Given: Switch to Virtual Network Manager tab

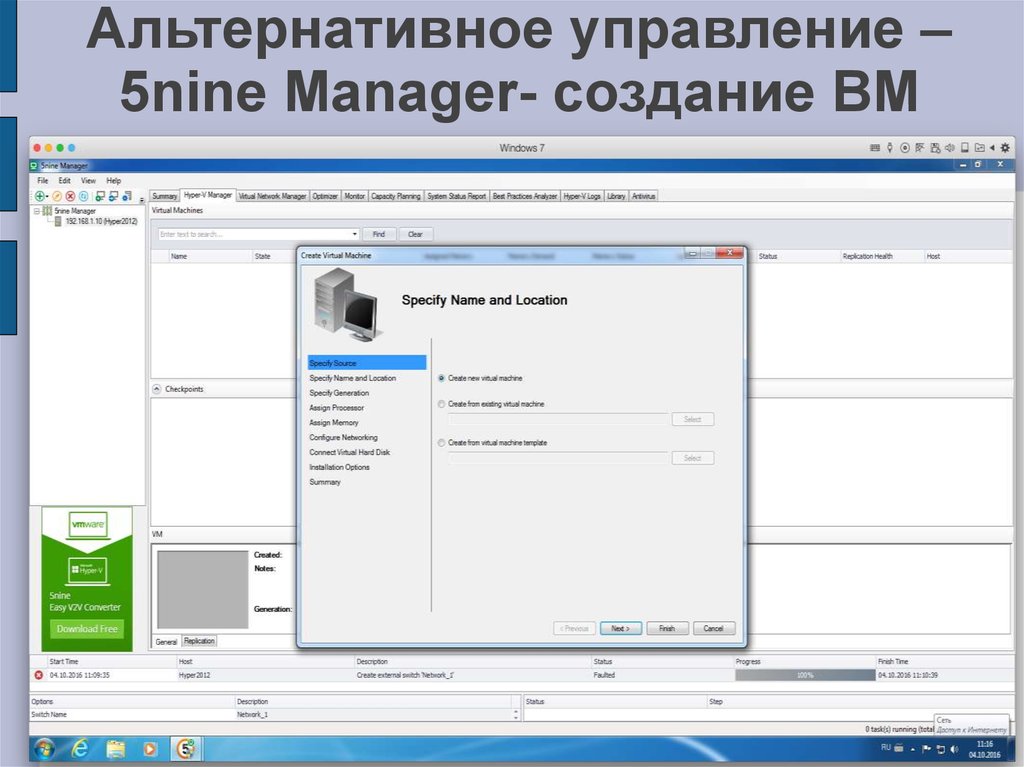Looking at the screenshot, I should click(x=272, y=196).
